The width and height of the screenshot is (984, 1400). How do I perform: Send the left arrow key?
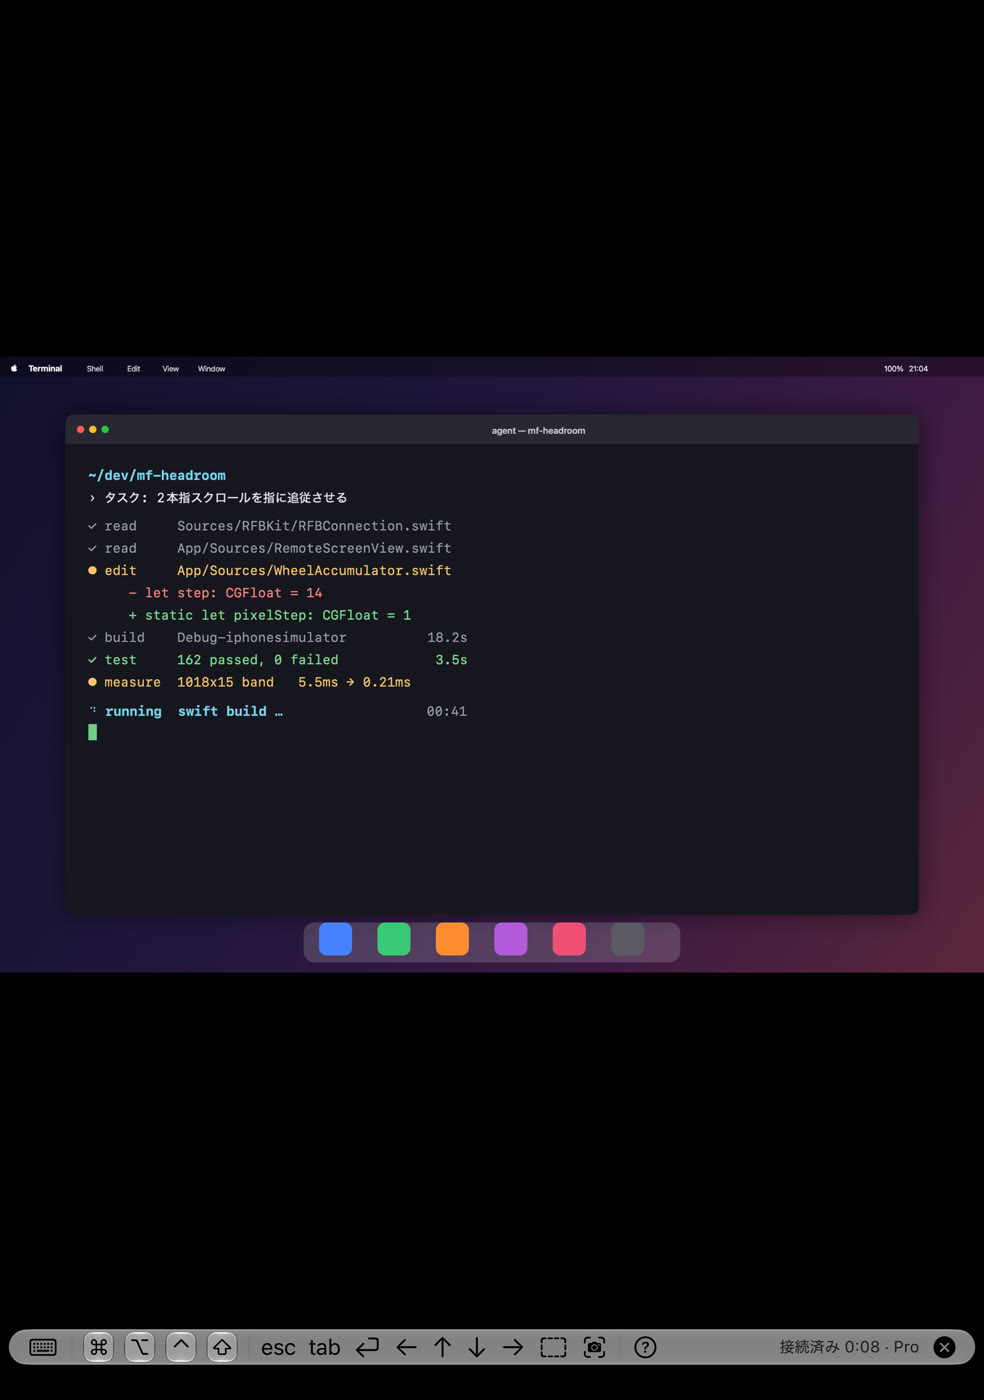click(x=406, y=1347)
